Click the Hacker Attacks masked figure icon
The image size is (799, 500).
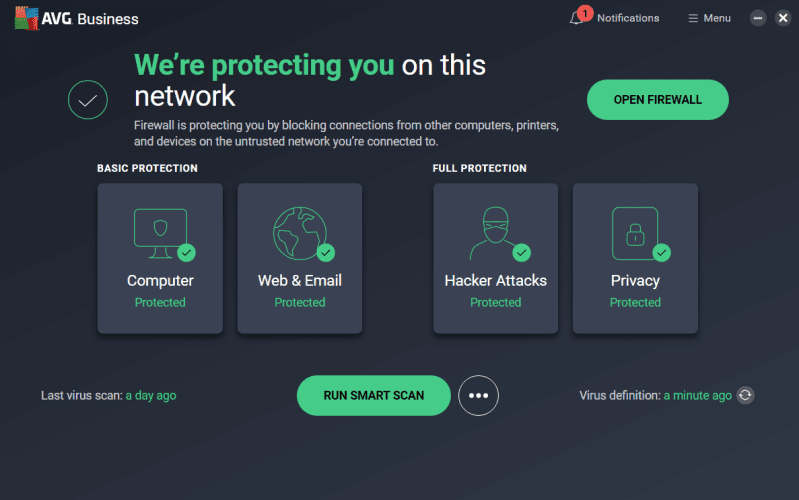[x=494, y=230]
